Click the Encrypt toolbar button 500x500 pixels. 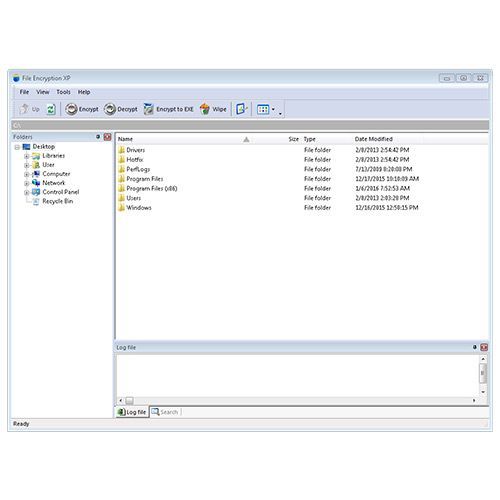tap(82, 109)
